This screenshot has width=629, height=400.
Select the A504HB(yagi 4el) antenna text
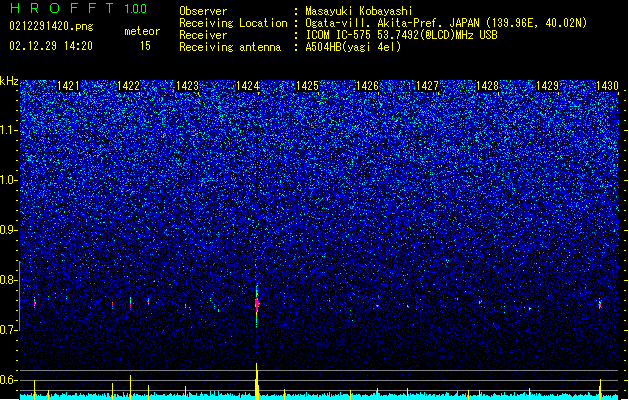tap(353, 47)
